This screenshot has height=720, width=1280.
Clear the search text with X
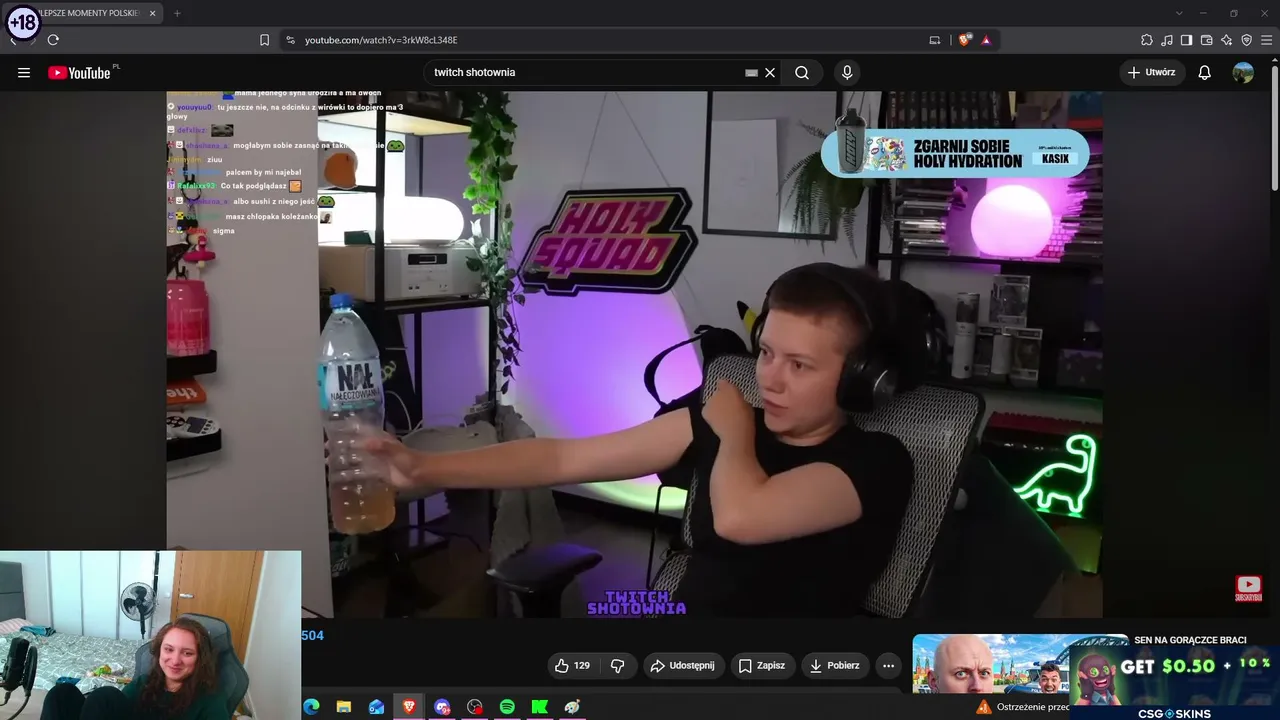pyautogui.click(x=770, y=72)
